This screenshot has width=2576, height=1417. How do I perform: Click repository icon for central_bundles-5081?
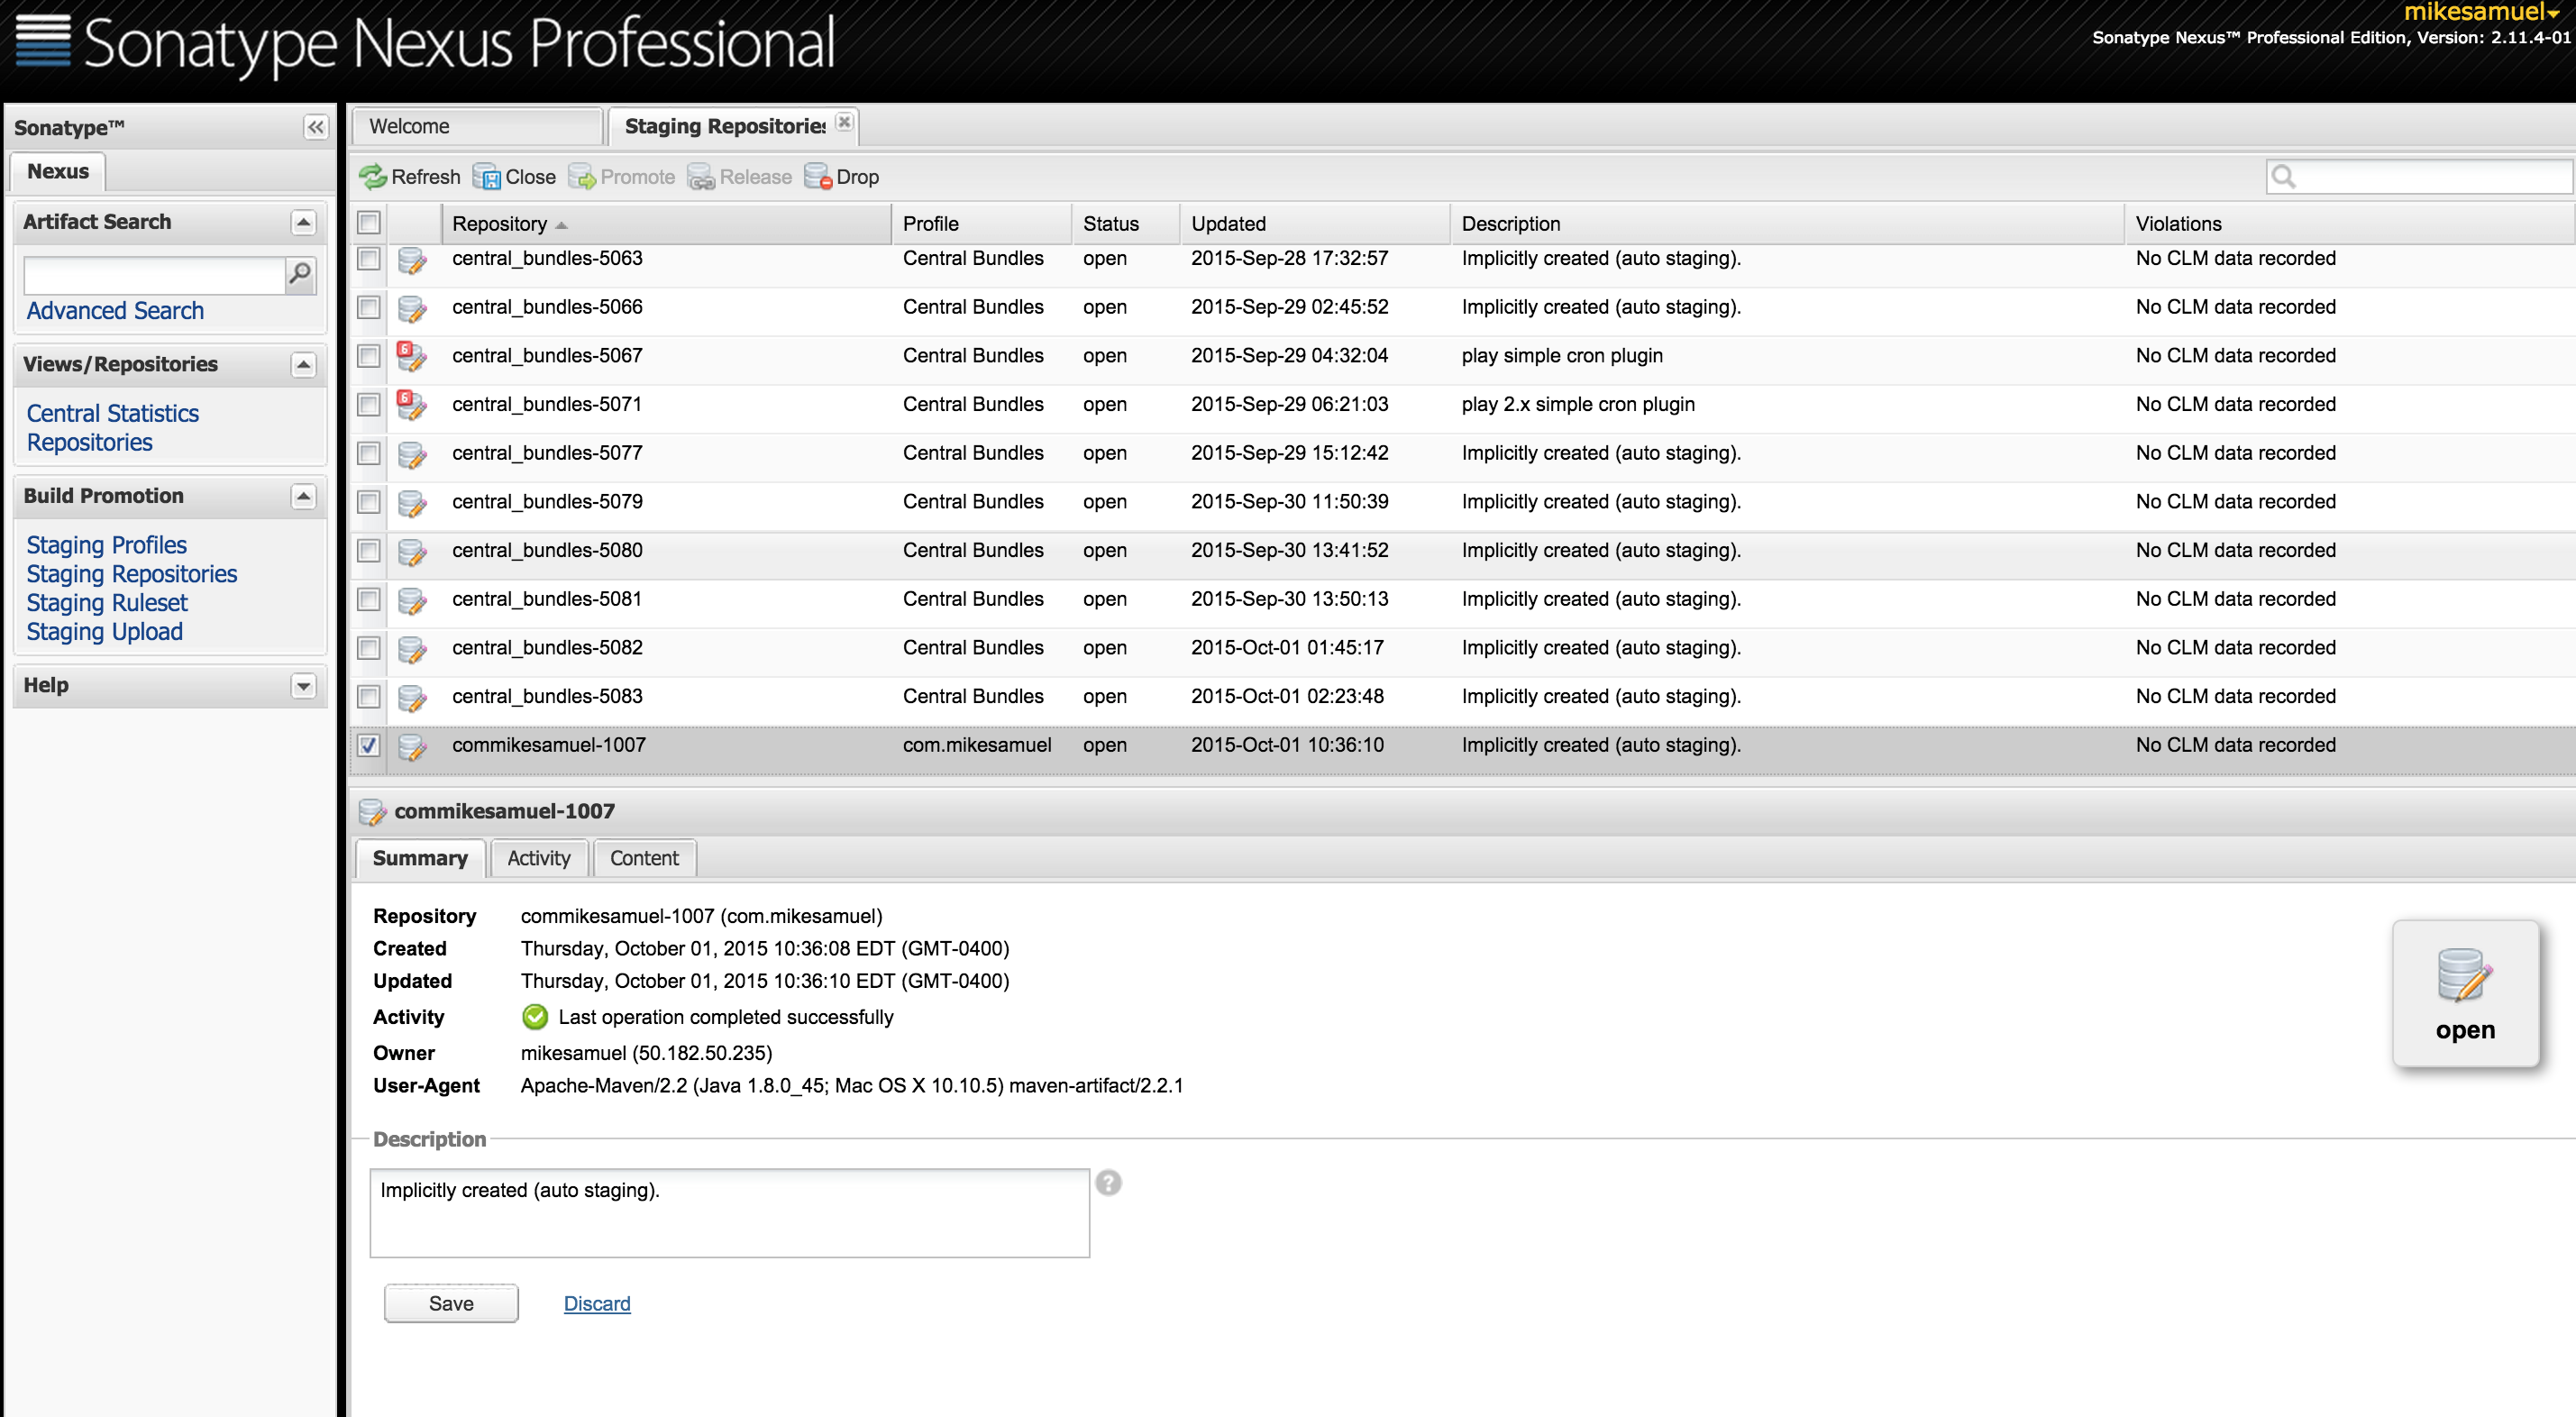[x=412, y=600]
